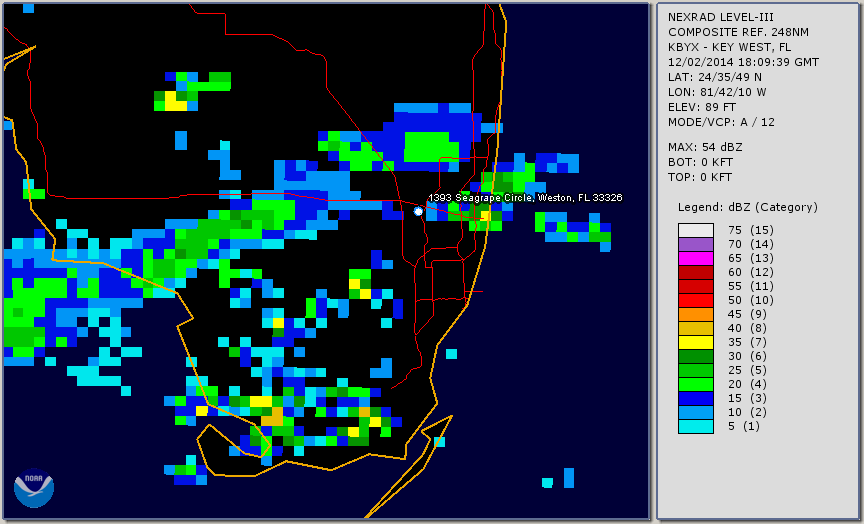
Task: Select the 15 dBZ blue legend swatch
Action: tap(696, 398)
